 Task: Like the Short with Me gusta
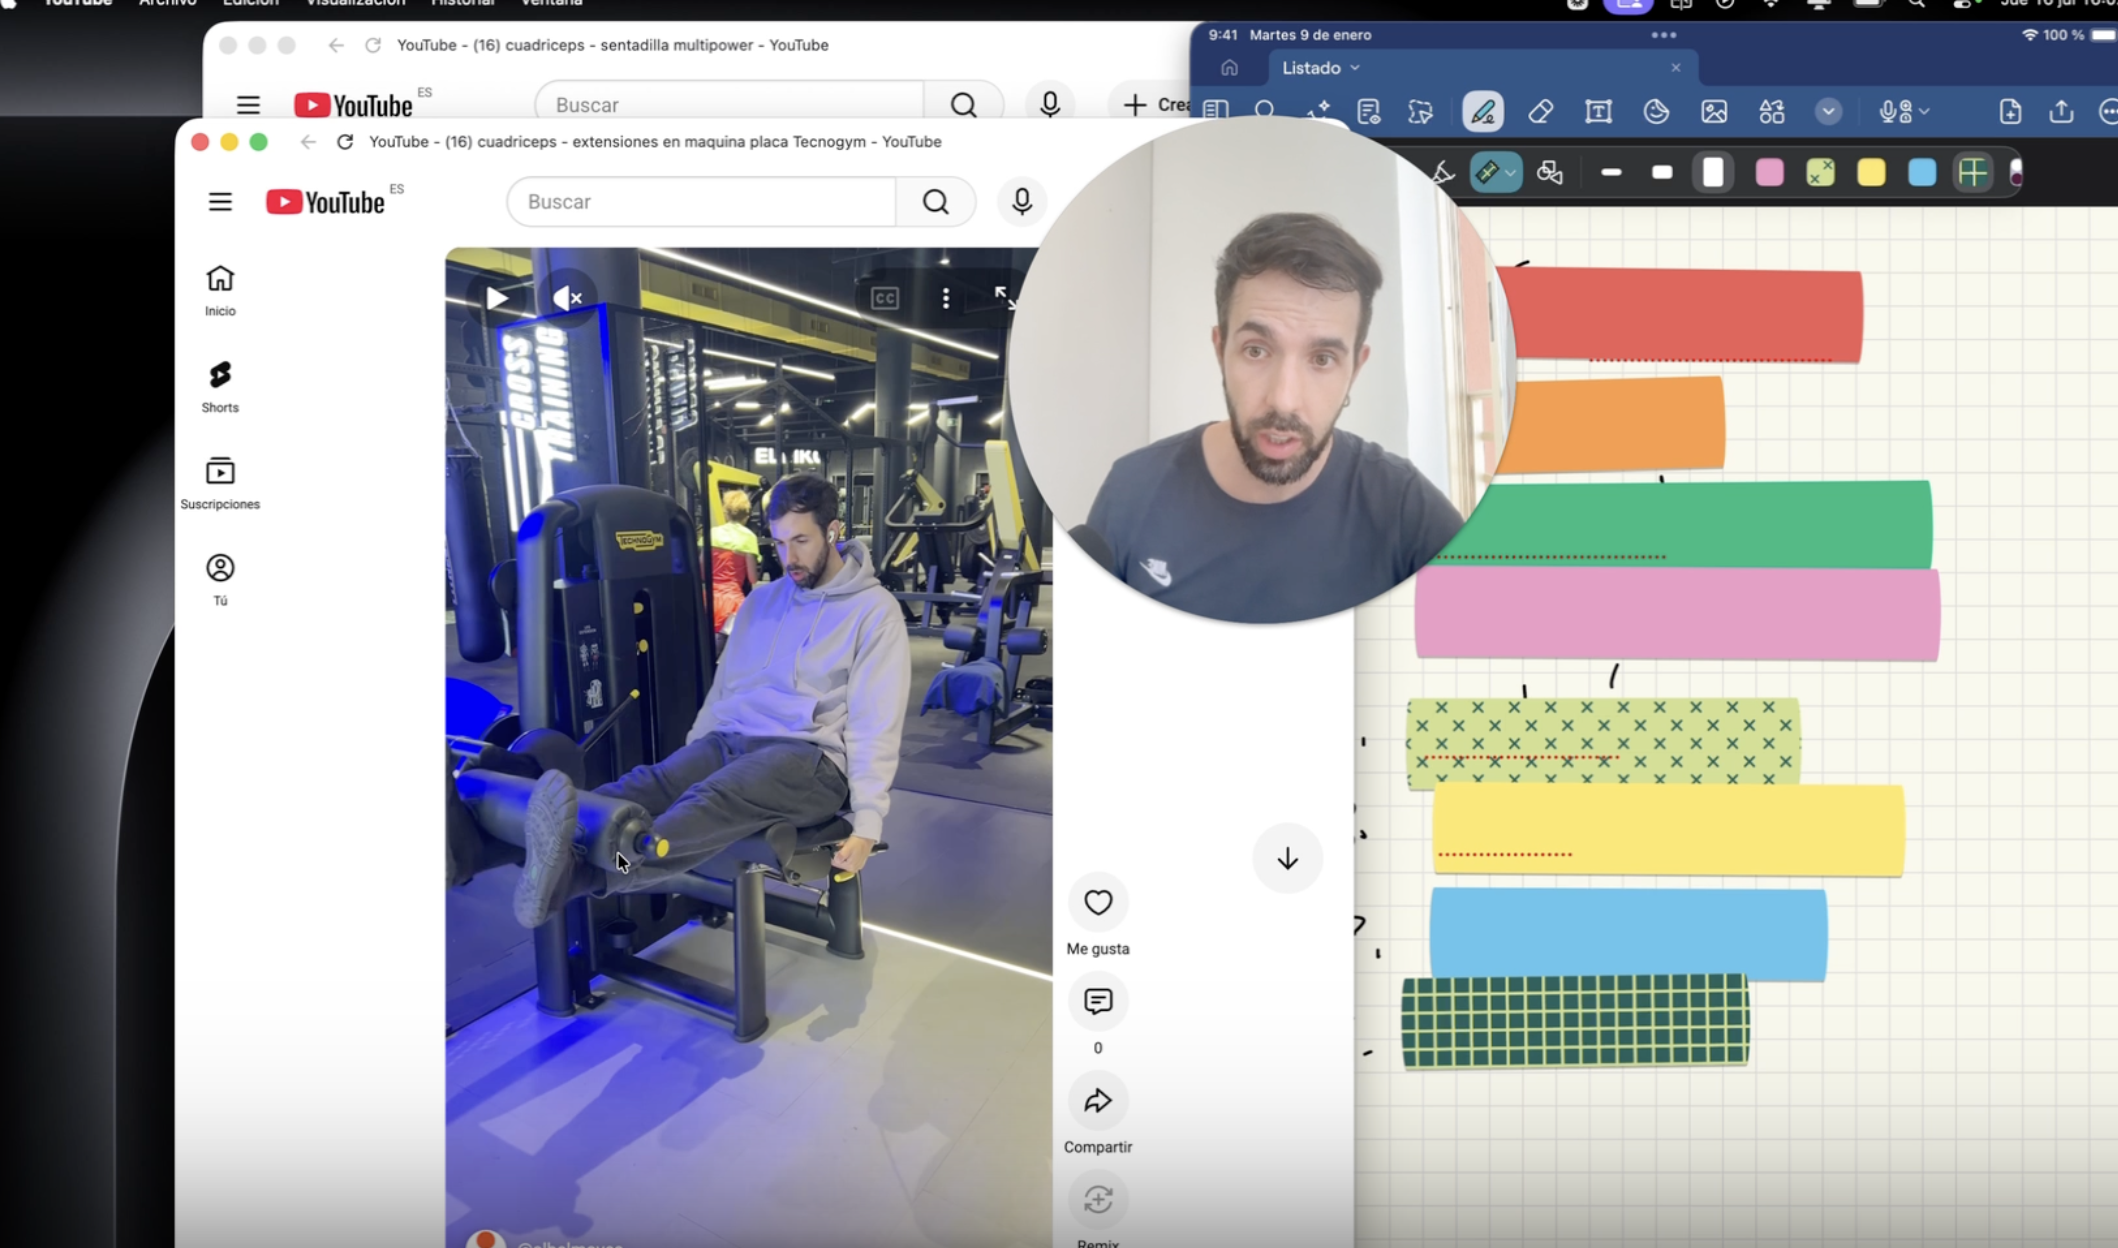[1098, 903]
